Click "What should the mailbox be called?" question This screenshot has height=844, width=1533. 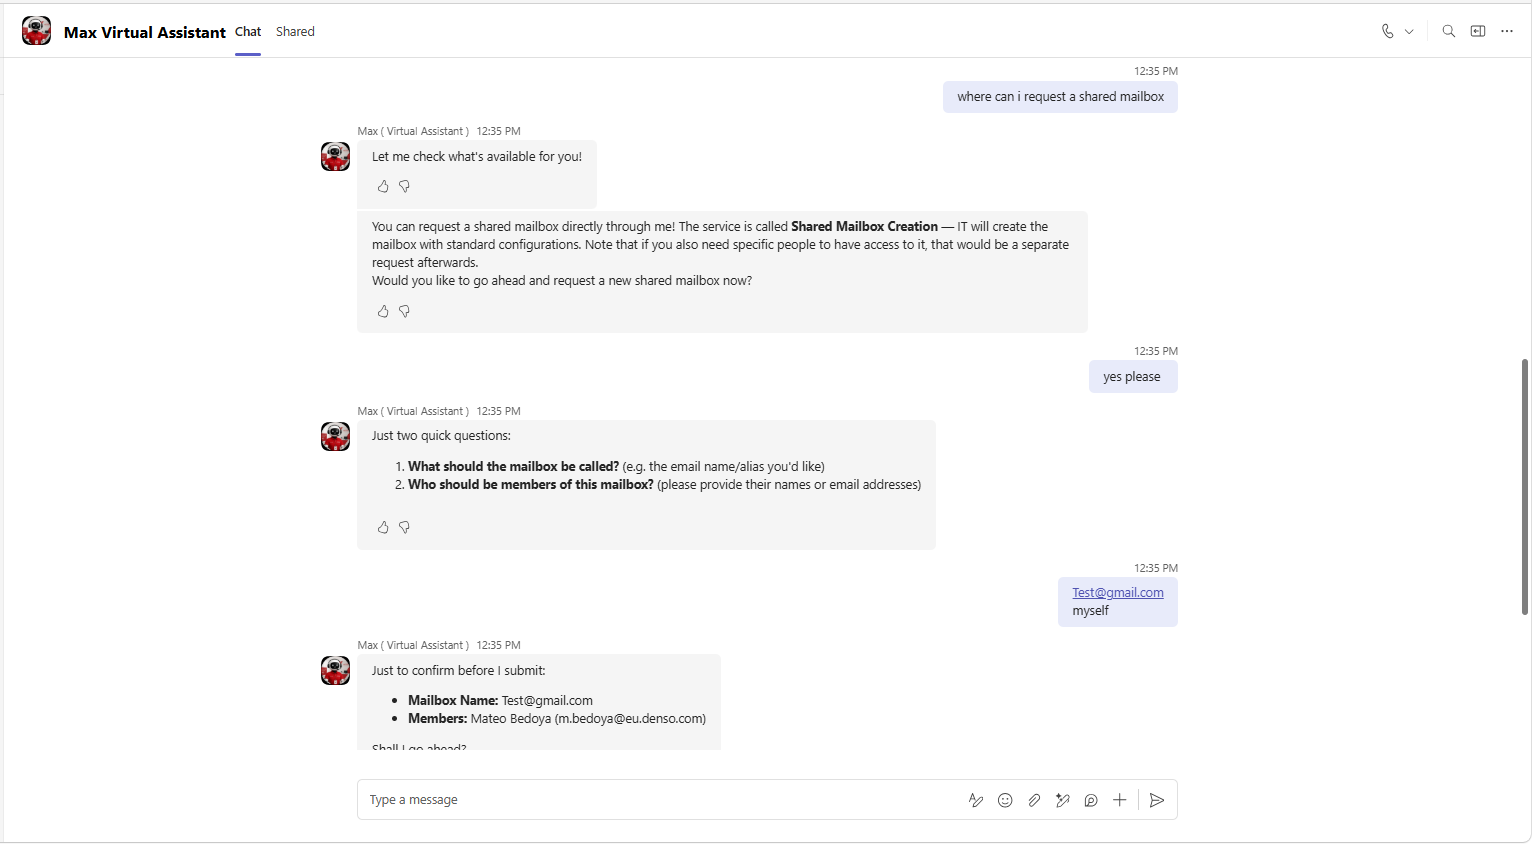(513, 466)
